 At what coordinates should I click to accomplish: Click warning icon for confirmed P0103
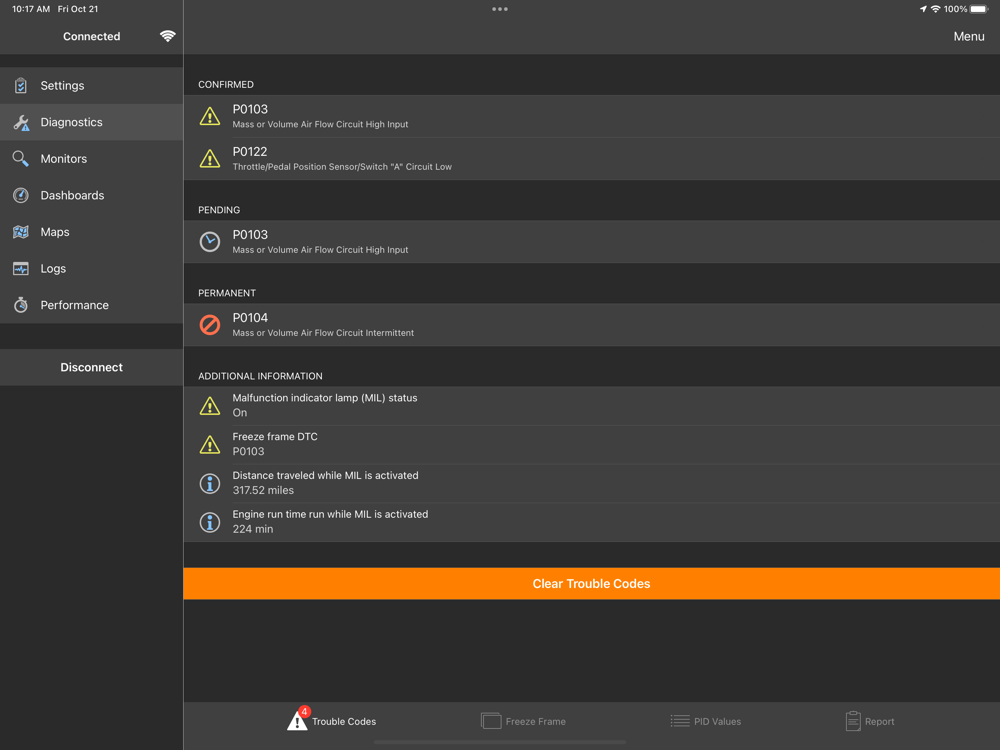[x=210, y=116]
